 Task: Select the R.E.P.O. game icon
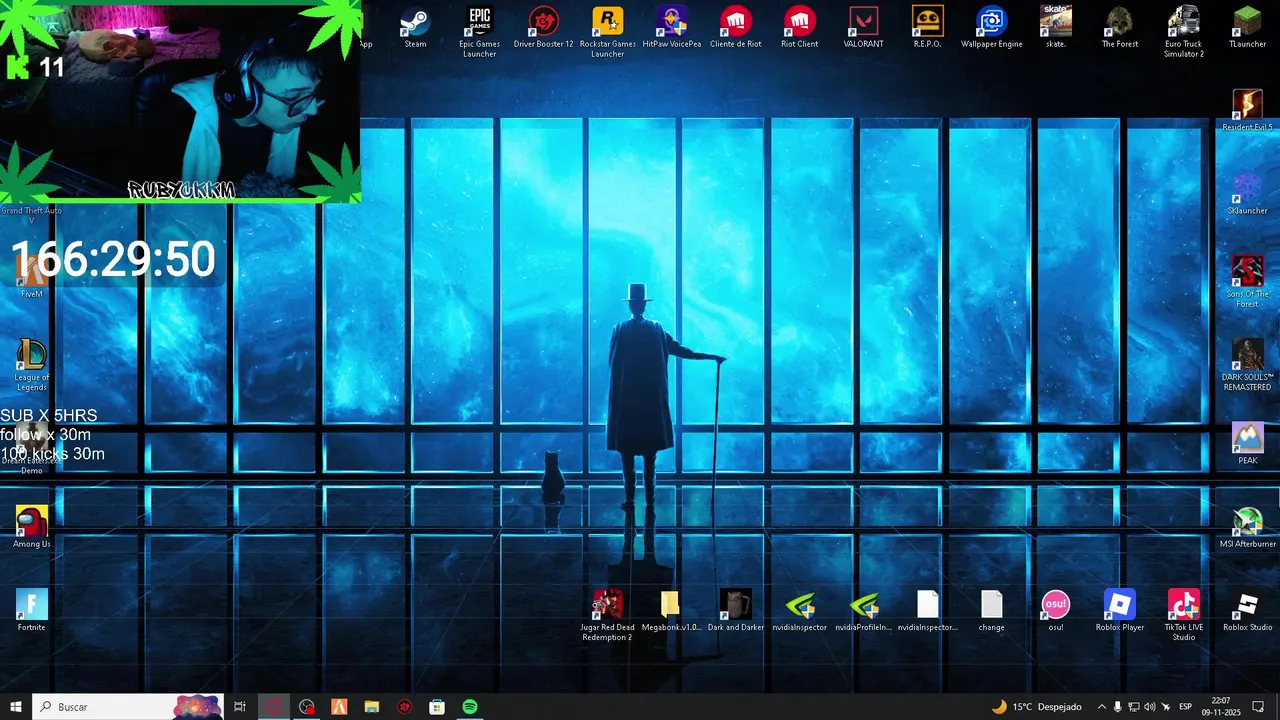(x=928, y=28)
